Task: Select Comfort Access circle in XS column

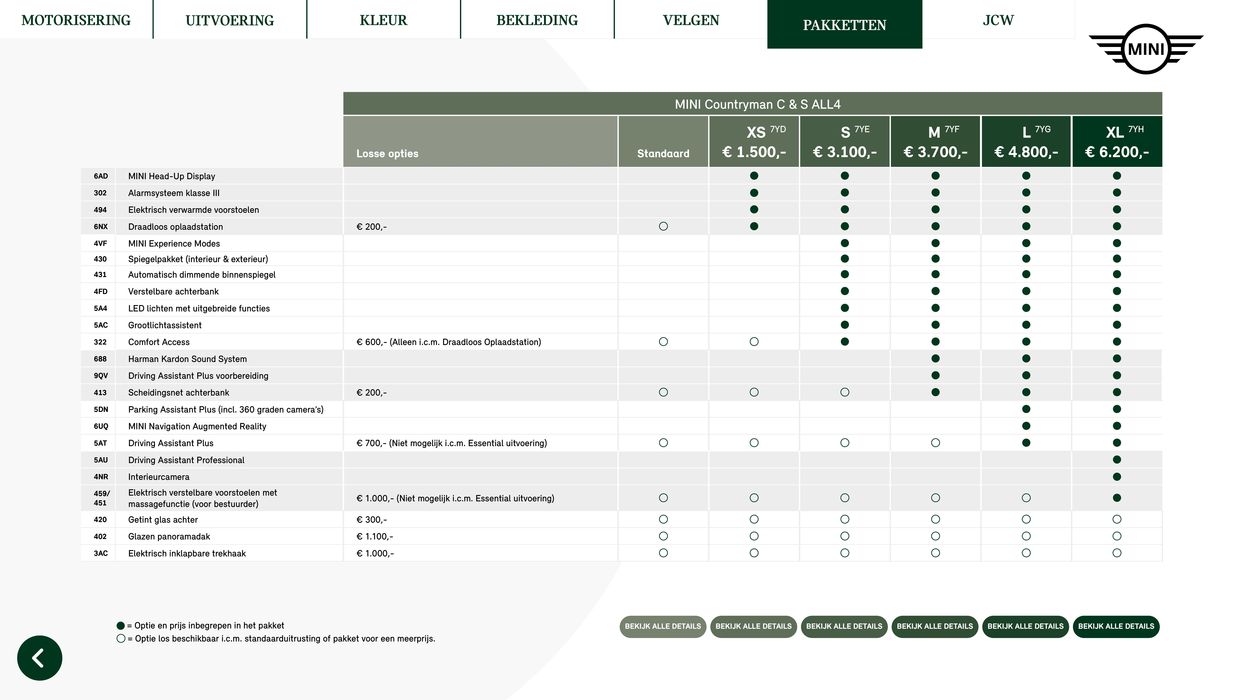Action: (x=754, y=342)
